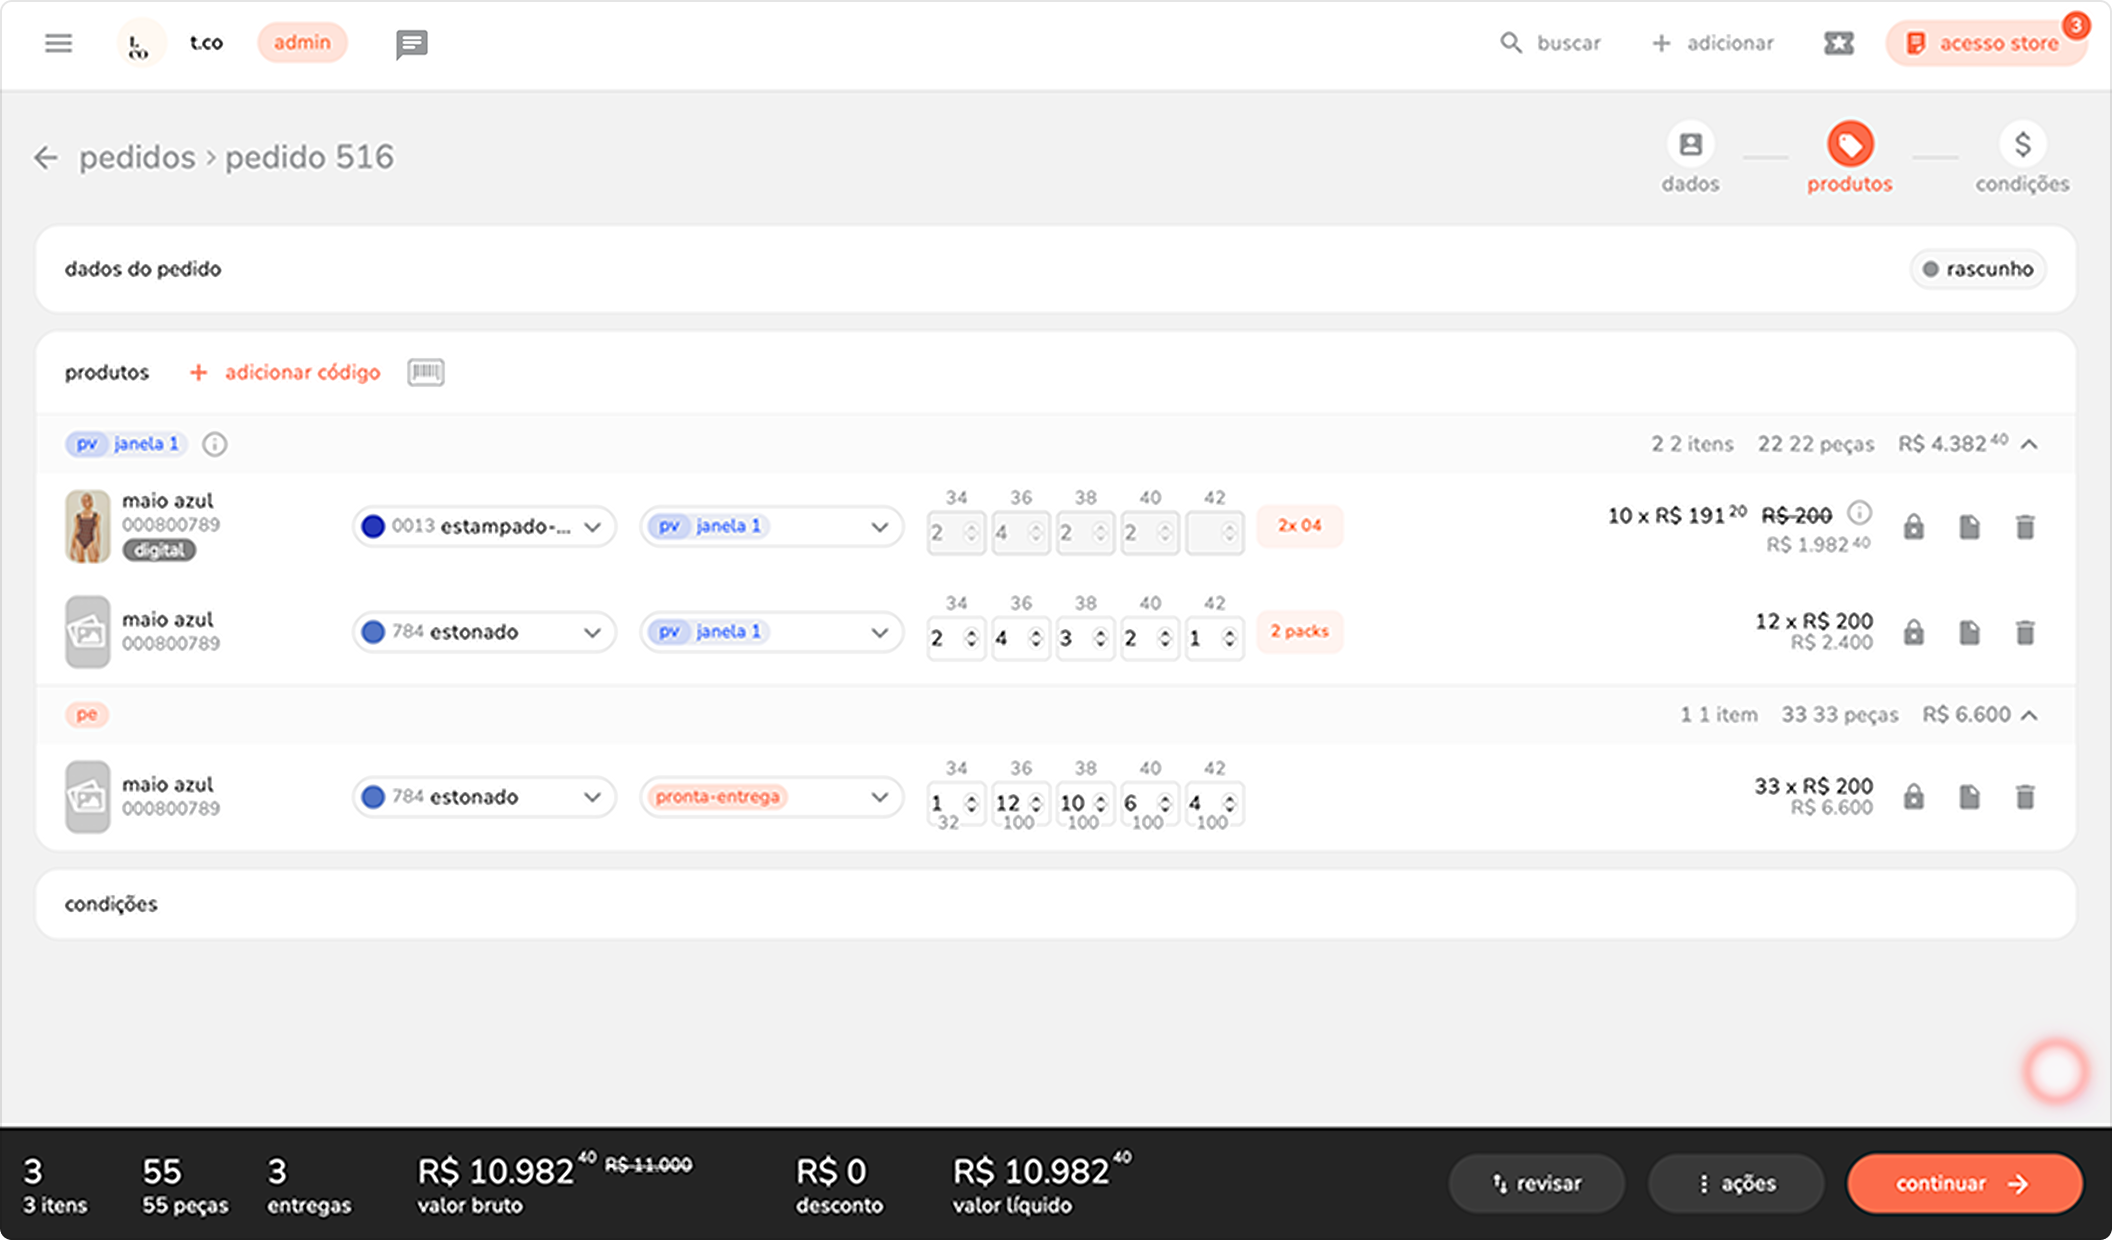Image resolution: width=2112 pixels, height=1240 pixels.
Task: Open the chat messages icon
Action: (411, 44)
